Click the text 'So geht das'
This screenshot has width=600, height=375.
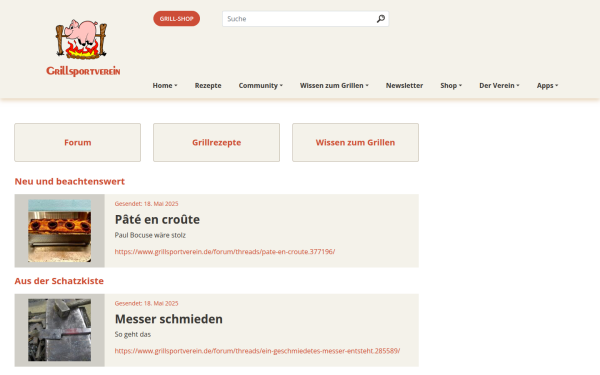133,334
